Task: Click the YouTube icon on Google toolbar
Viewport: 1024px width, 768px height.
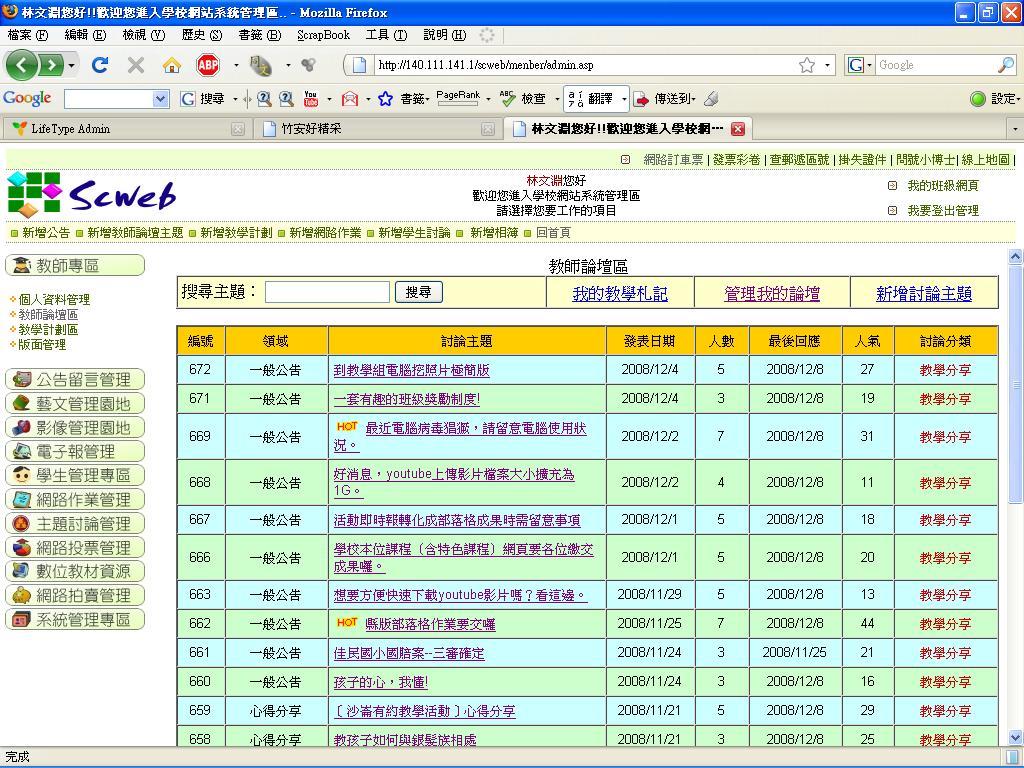Action: tap(310, 99)
